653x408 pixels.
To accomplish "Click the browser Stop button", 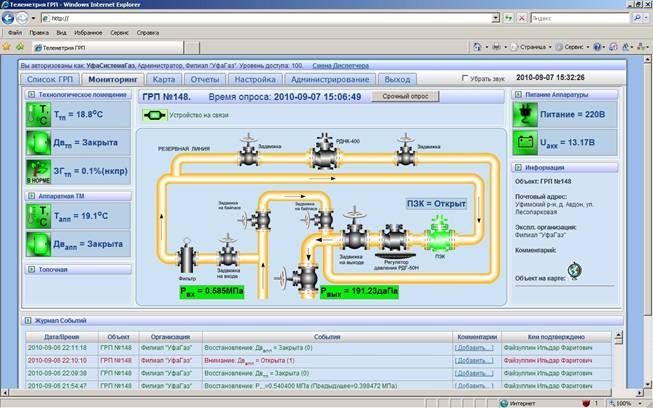I will (521, 18).
